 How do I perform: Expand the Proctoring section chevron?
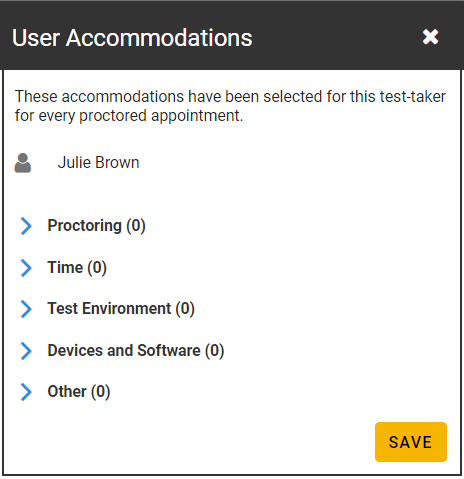point(26,226)
